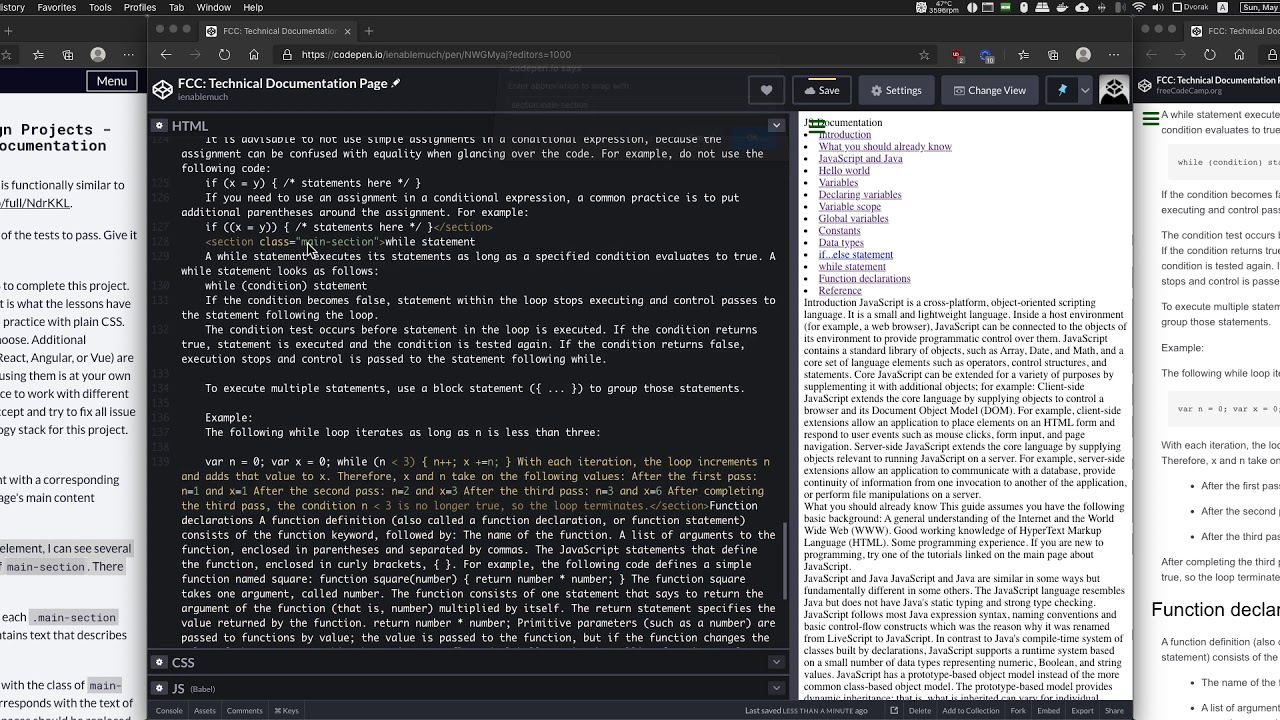
Task: Open Collections icon in the CodePen browser toolbar
Action: (1053, 55)
